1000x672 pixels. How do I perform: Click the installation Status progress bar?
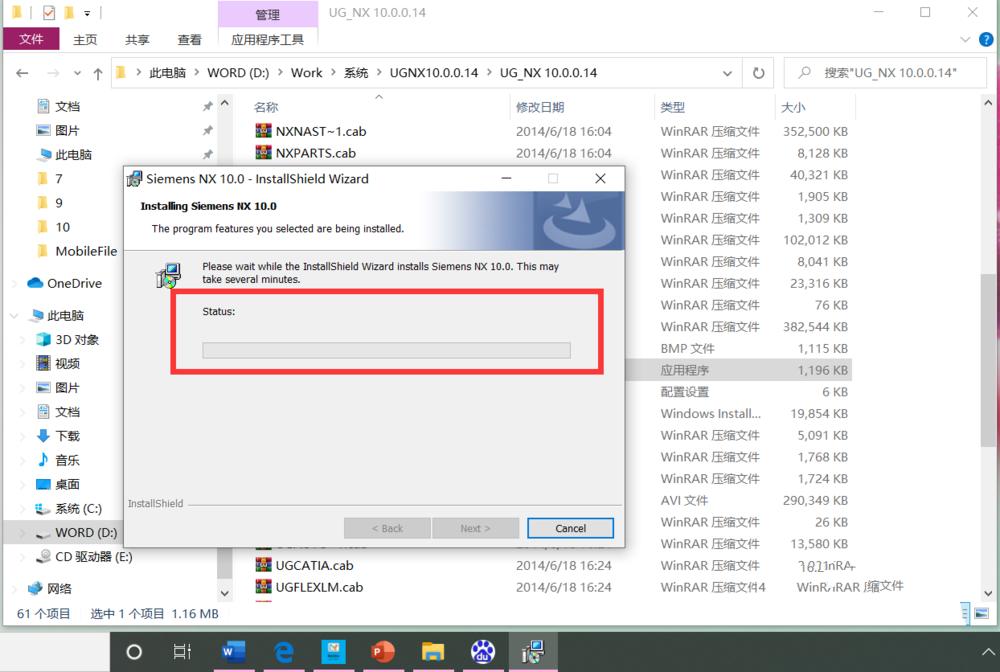385,350
